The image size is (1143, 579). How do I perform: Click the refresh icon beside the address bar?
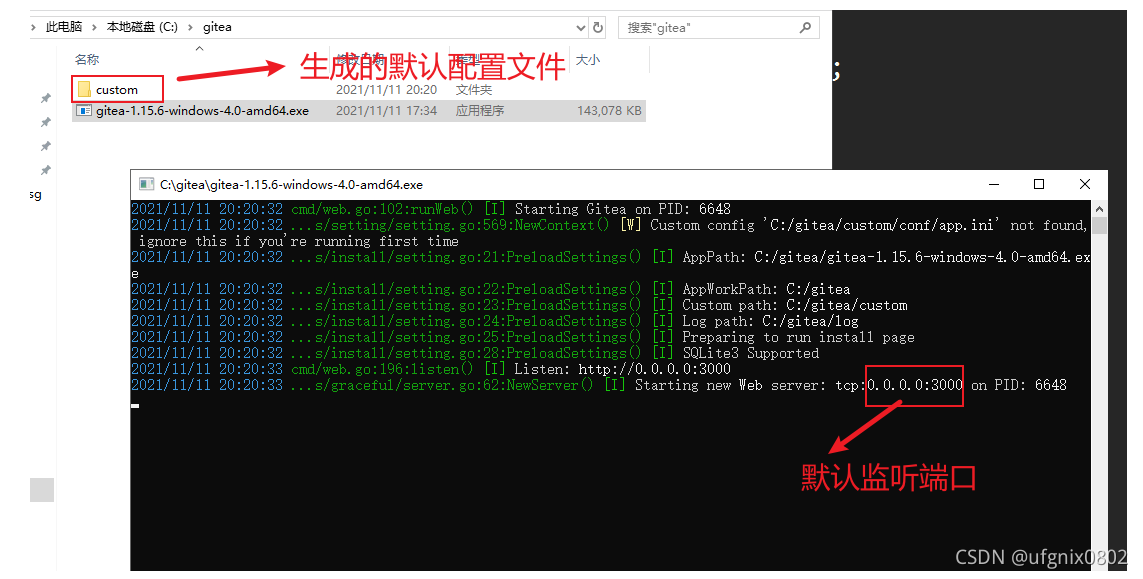tap(597, 27)
